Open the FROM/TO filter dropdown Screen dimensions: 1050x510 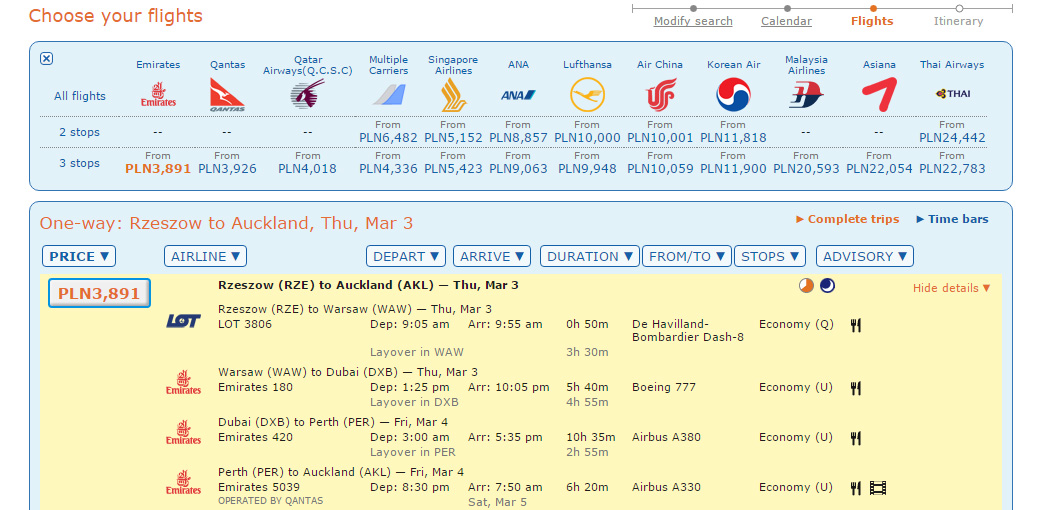tap(687, 256)
